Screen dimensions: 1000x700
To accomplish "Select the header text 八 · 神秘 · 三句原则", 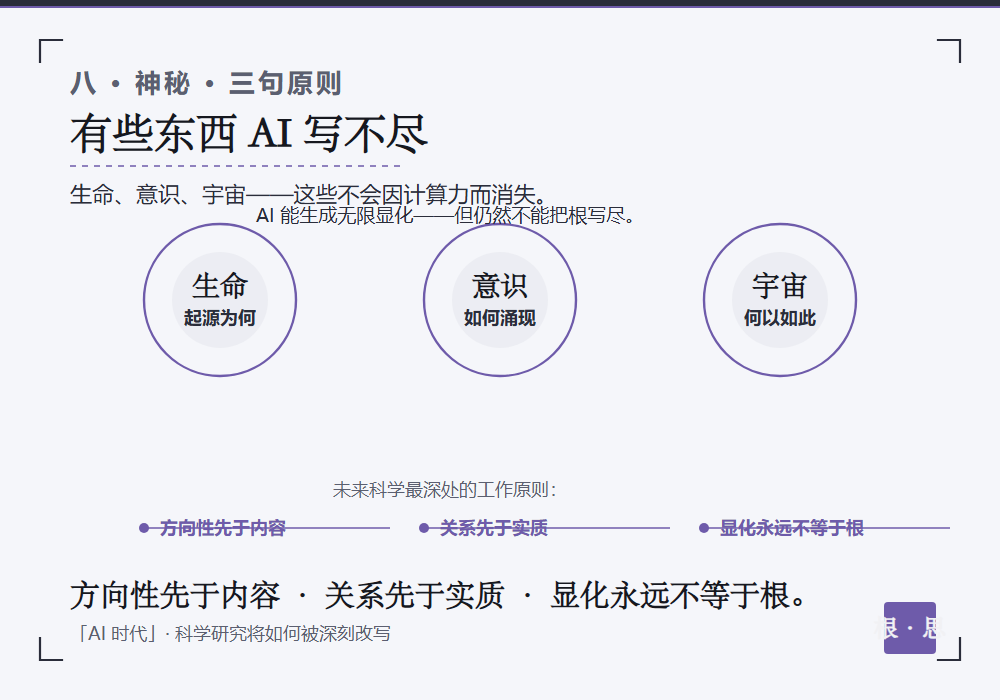I will click(206, 84).
